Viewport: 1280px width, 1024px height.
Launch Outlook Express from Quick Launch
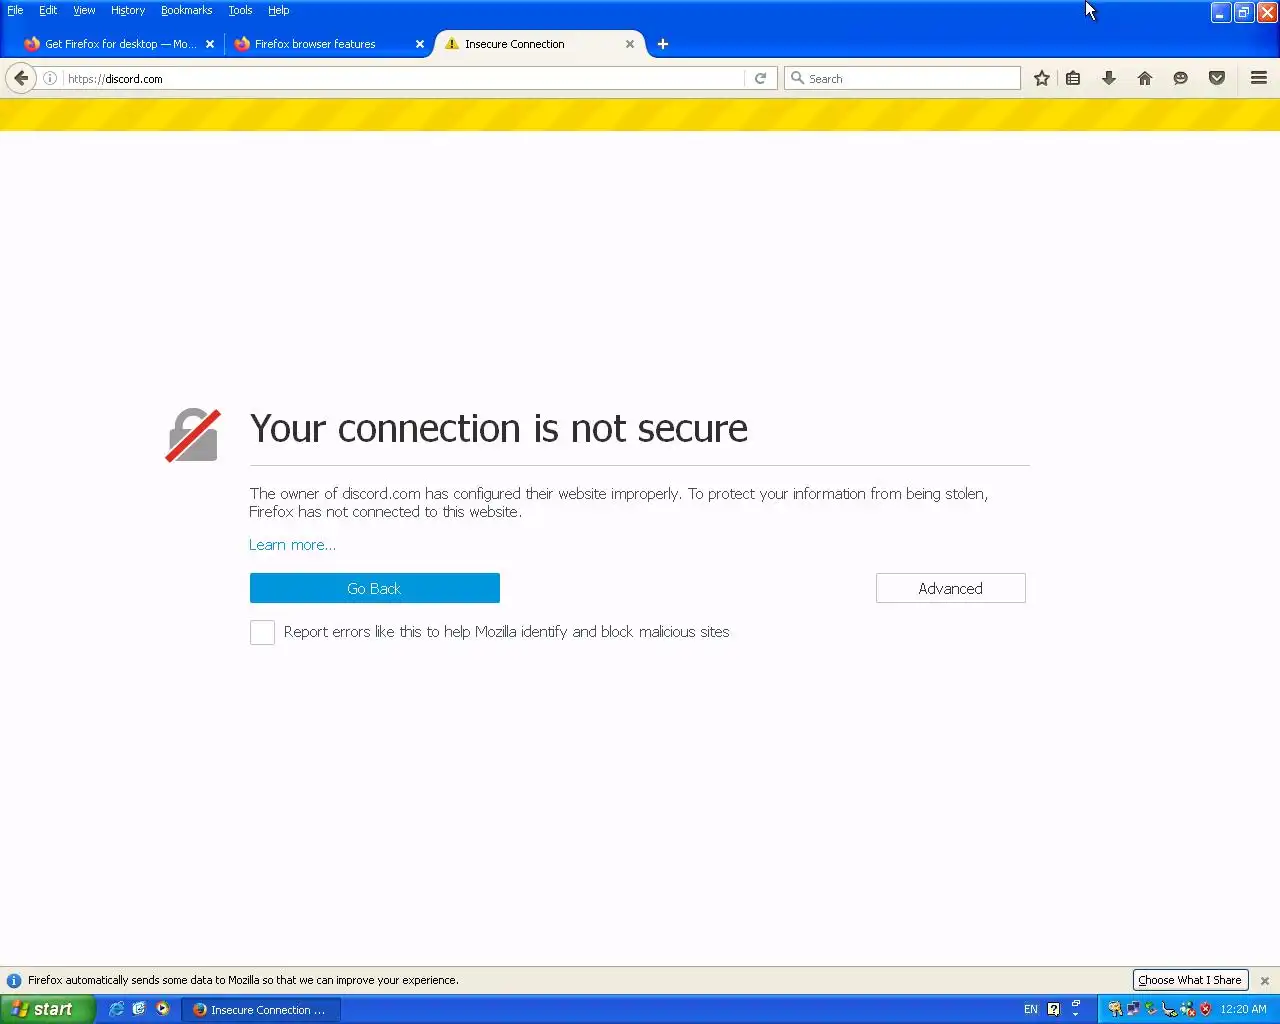point(139,1009)
